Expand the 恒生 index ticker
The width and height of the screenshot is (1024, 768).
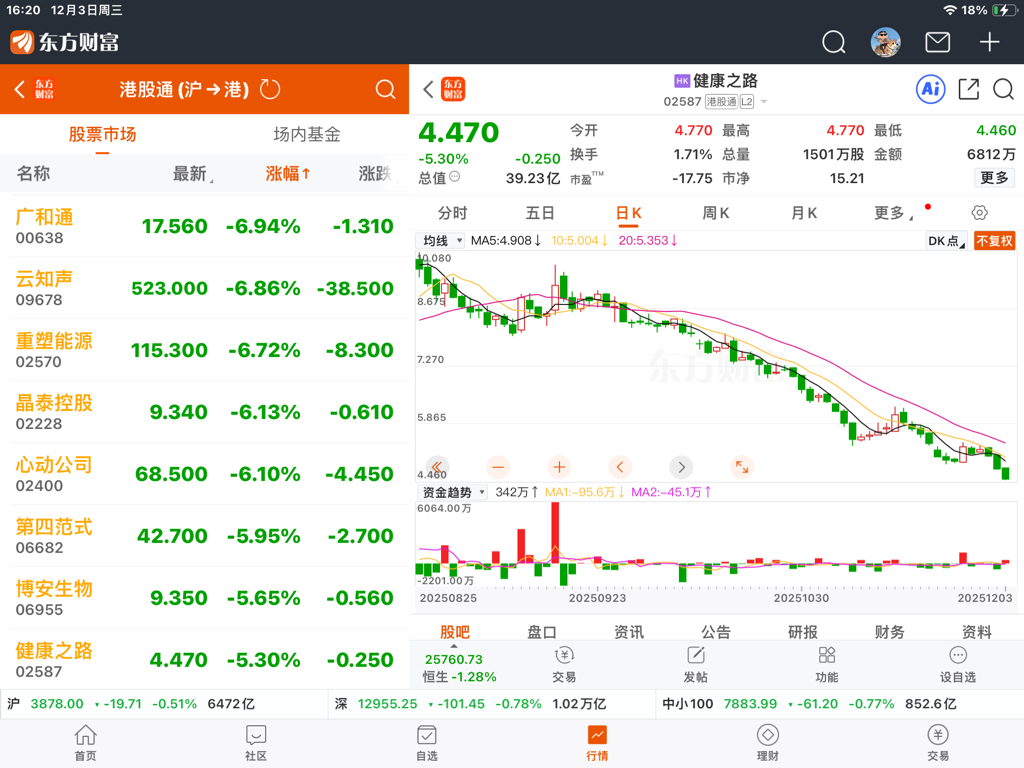click(x=460, y=667)
